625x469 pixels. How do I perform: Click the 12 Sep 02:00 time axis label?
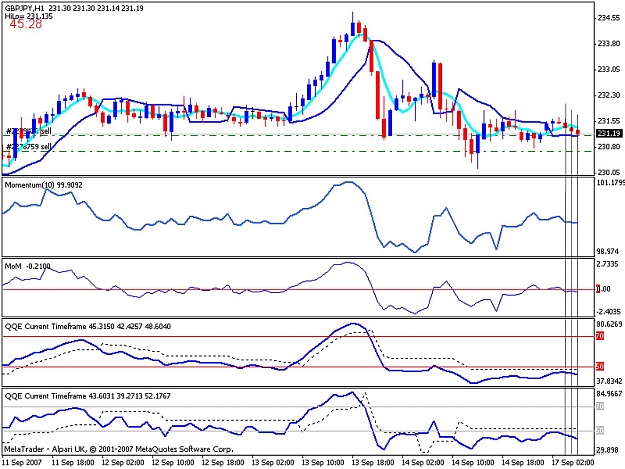click(123, 462)
